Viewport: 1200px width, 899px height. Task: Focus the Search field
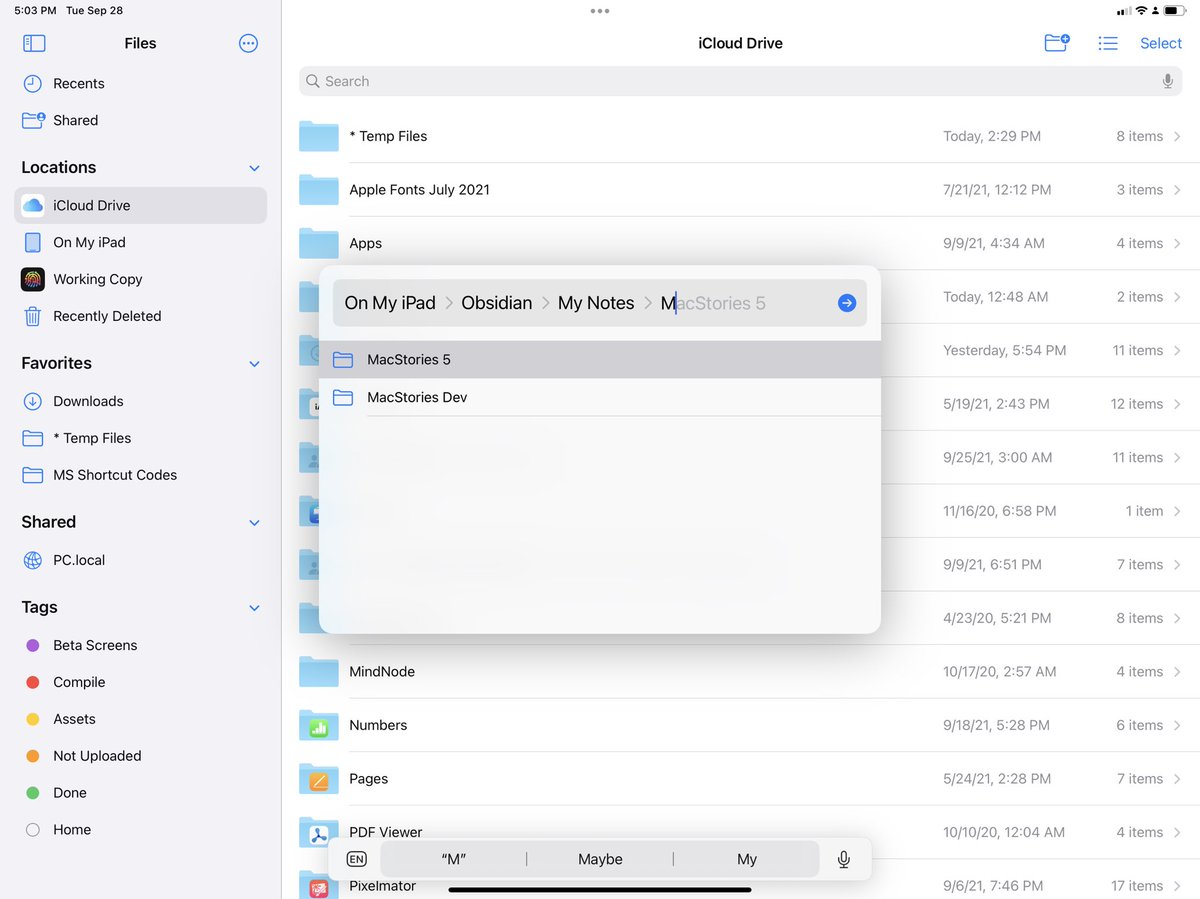click(x=740, y=81)
